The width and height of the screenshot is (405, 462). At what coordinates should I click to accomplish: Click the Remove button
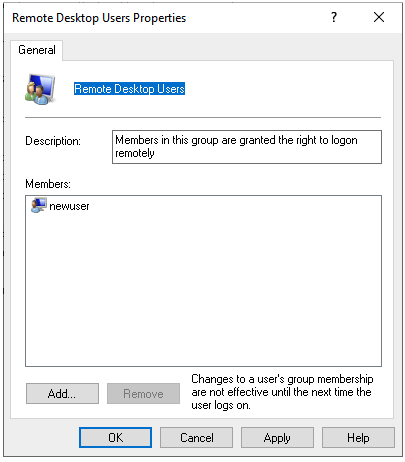(143, 394)
